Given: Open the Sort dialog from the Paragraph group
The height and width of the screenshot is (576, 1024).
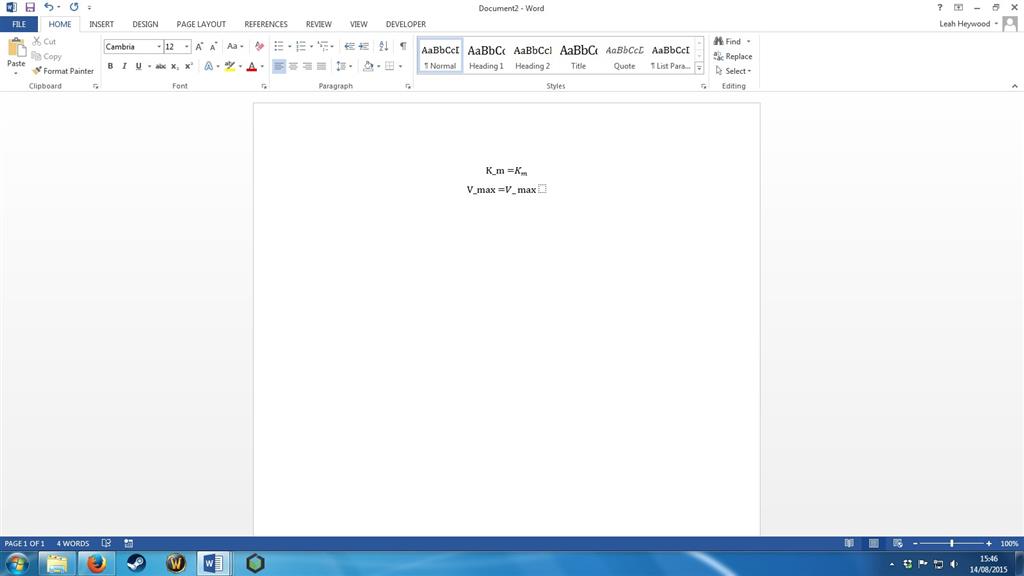Looking at the screenshot, I should coord(383,45).
